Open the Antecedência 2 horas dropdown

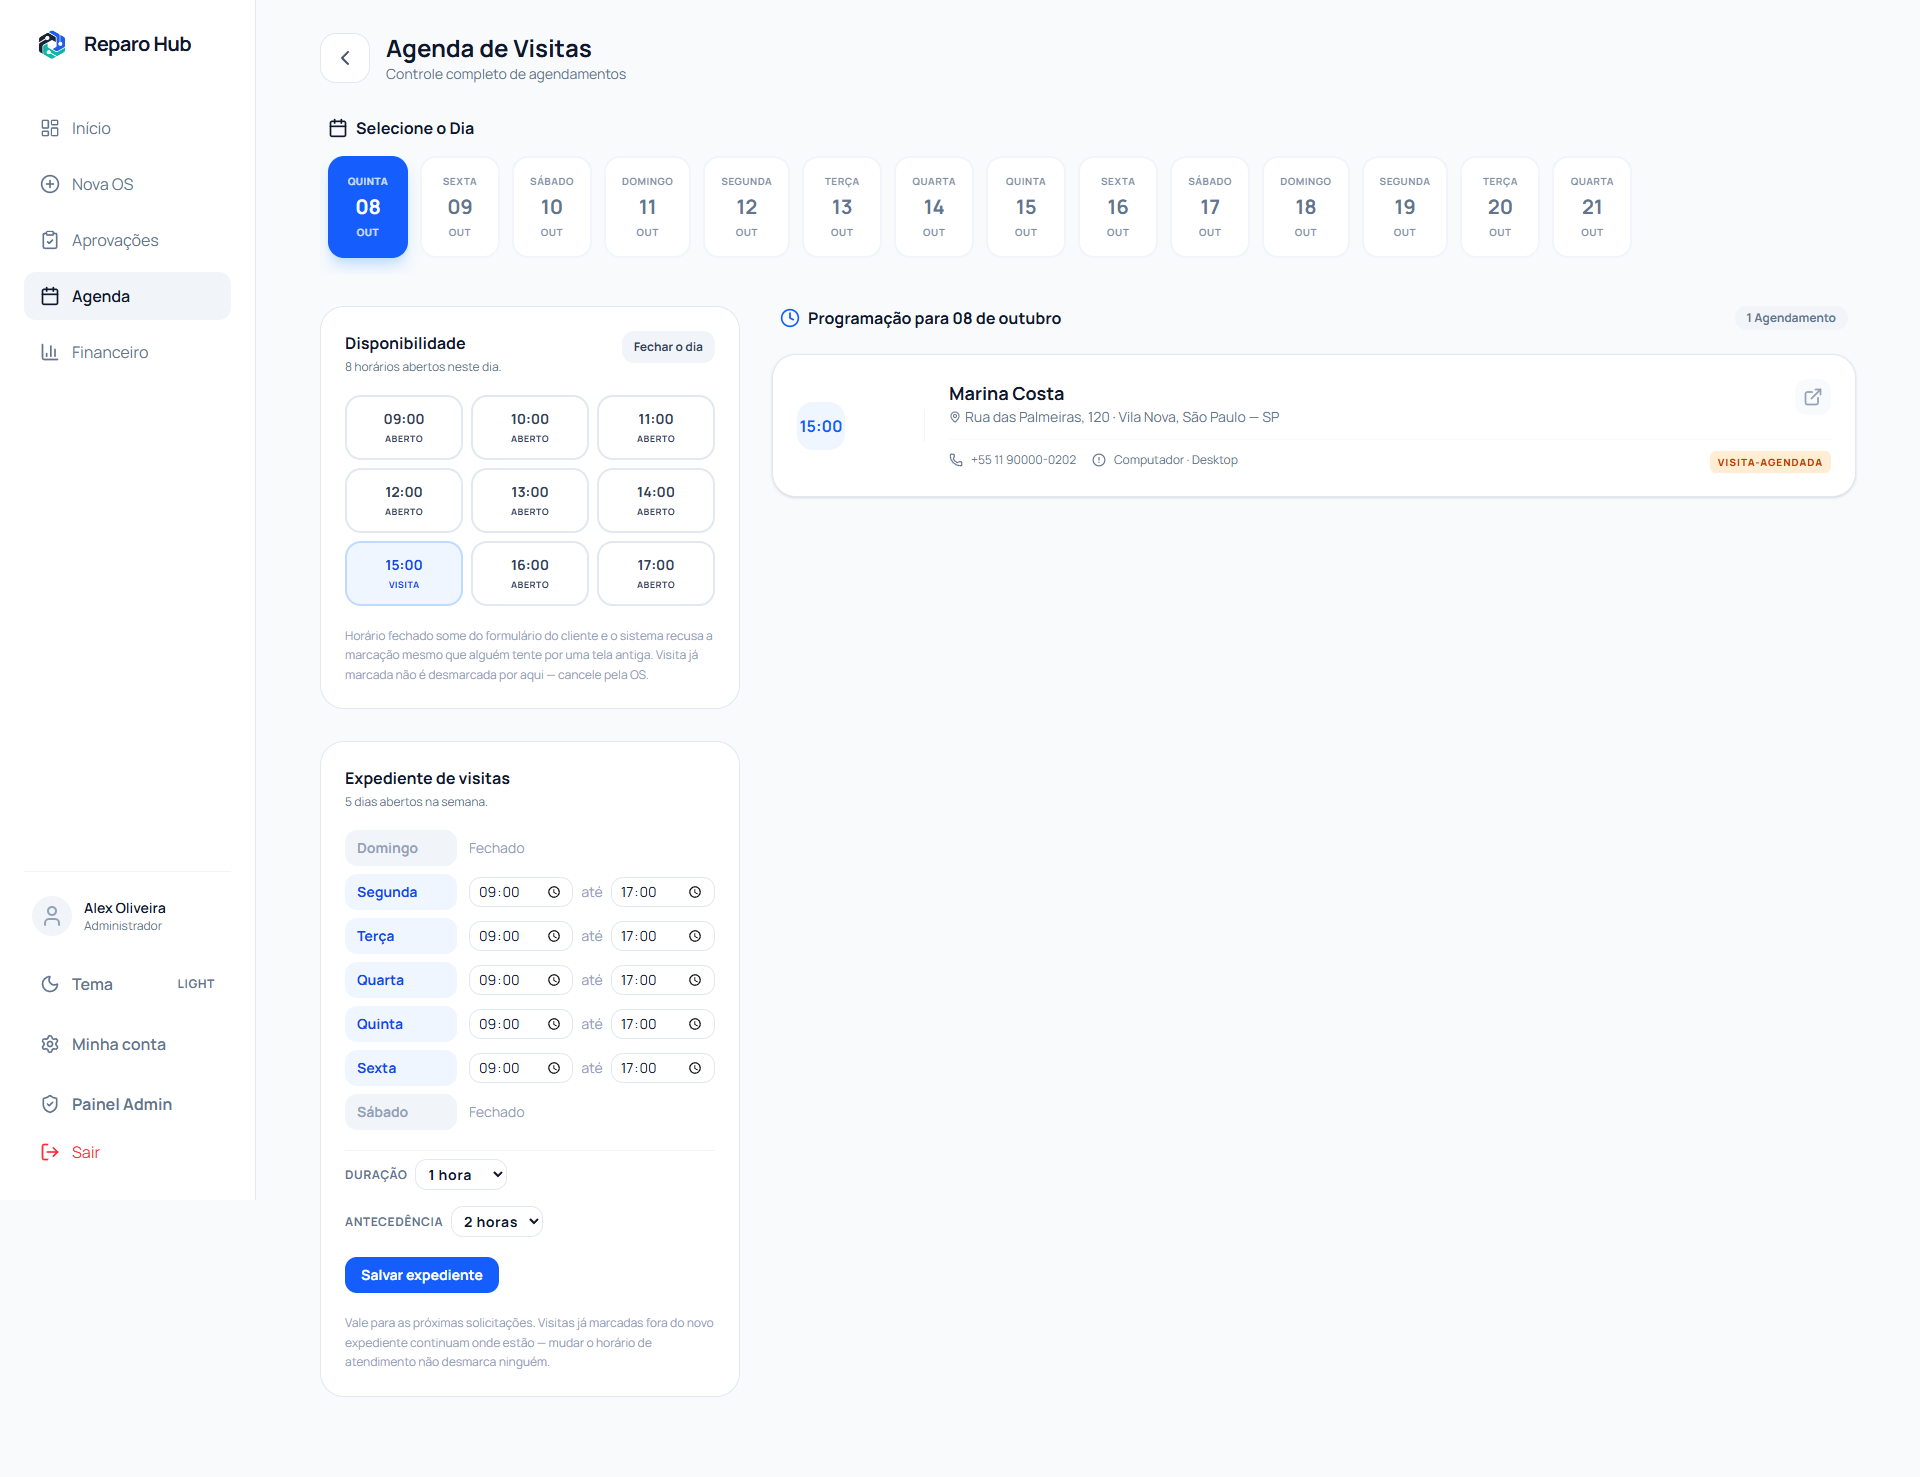click(x=497, y=1222)
